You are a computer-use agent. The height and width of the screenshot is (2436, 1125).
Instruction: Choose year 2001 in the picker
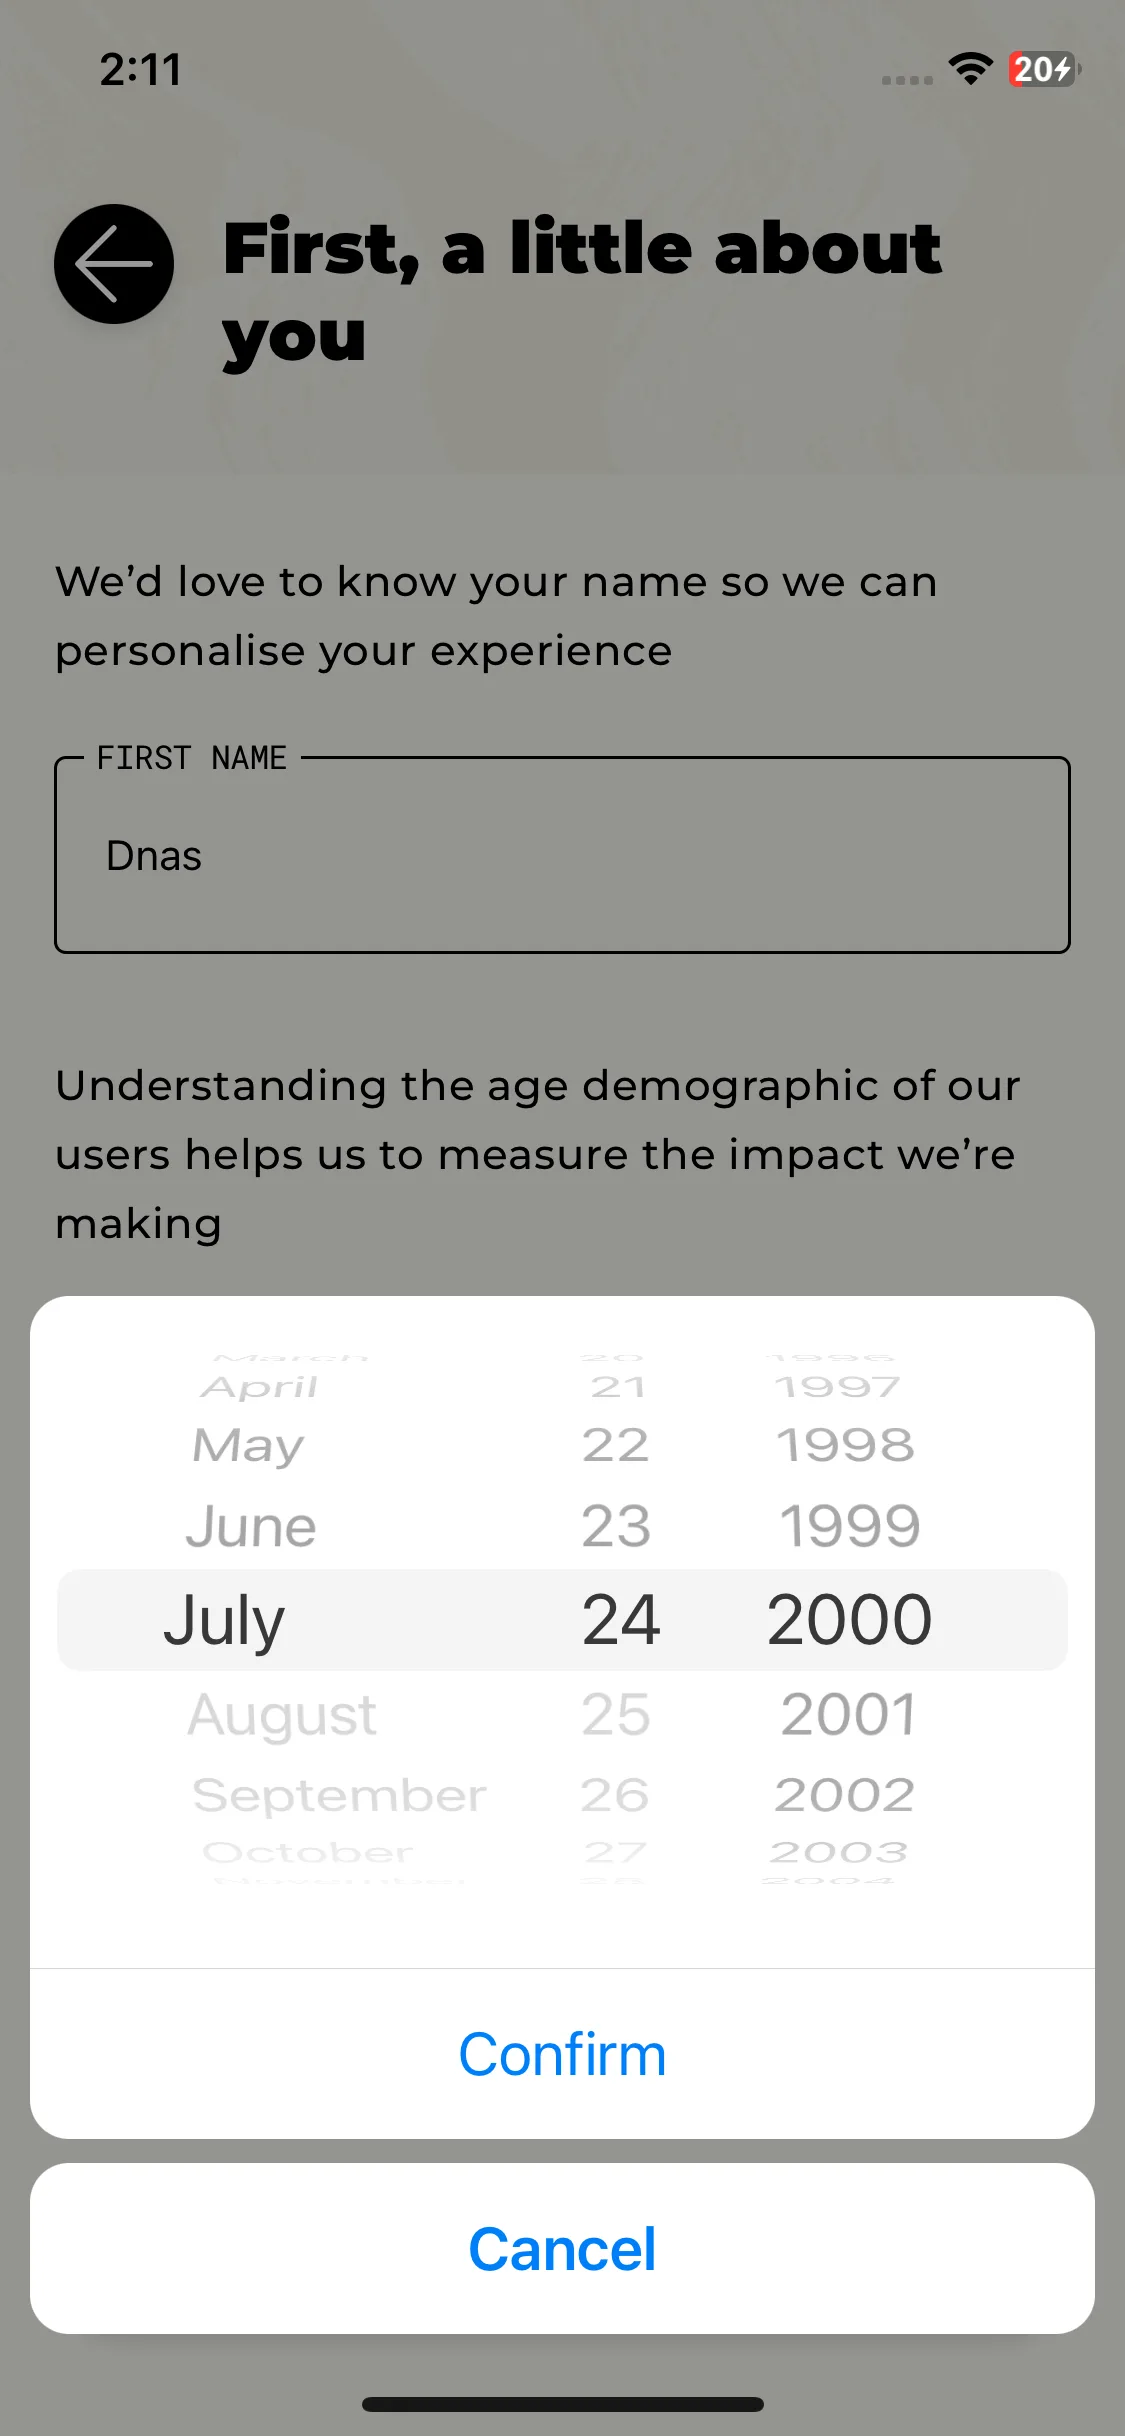point(849,1714)
